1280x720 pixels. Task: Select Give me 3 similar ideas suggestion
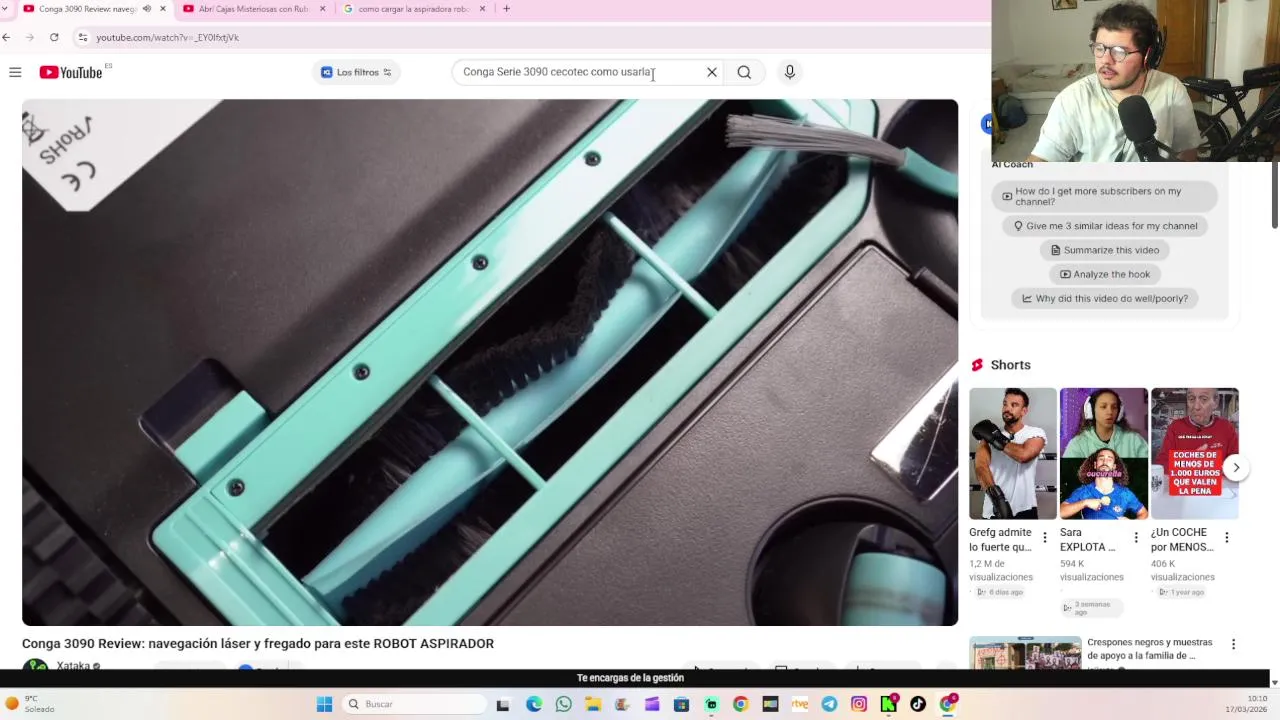click(x=1104, y=226)
